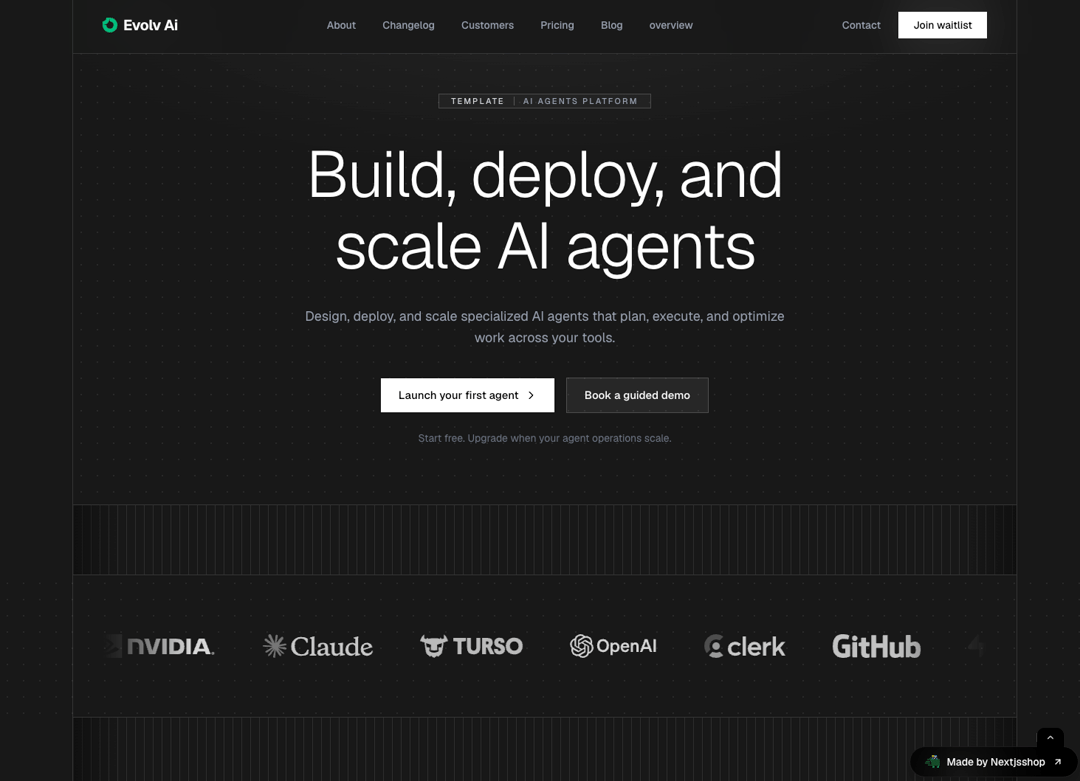Click the Nextjsshop badge icon
The height and width of the screenshot is (781, 1080).
[933, 762]
